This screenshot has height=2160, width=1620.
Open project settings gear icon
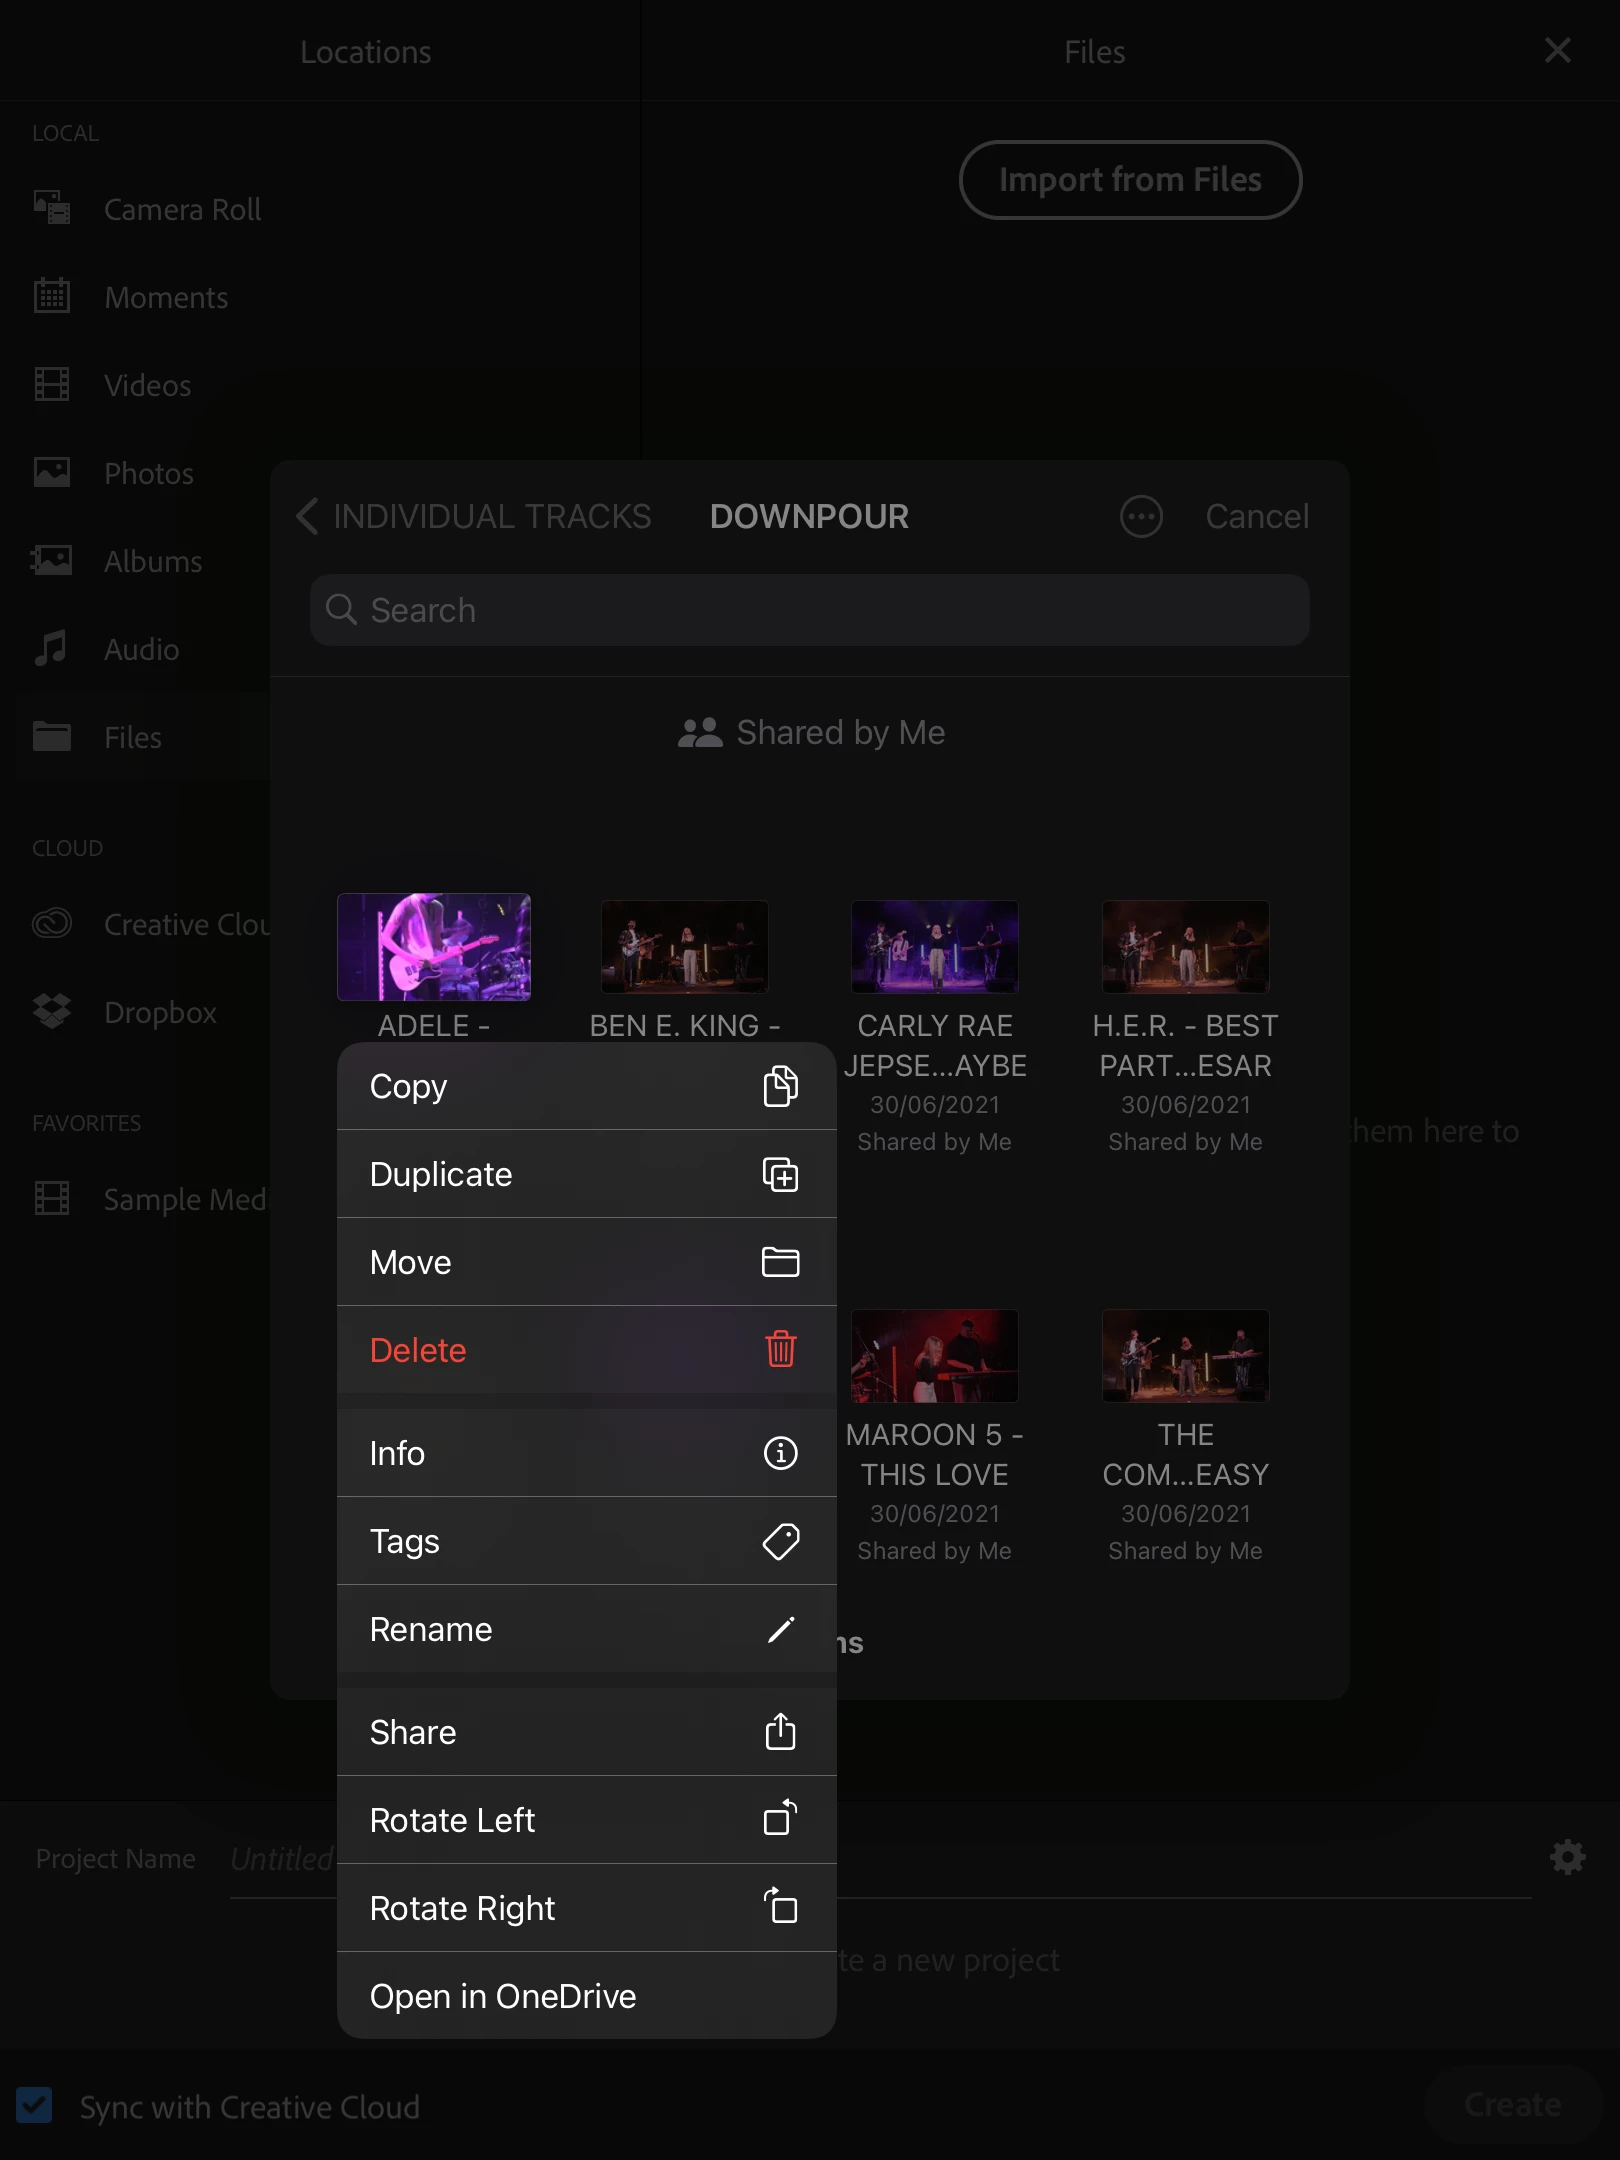[1567, 1858]
